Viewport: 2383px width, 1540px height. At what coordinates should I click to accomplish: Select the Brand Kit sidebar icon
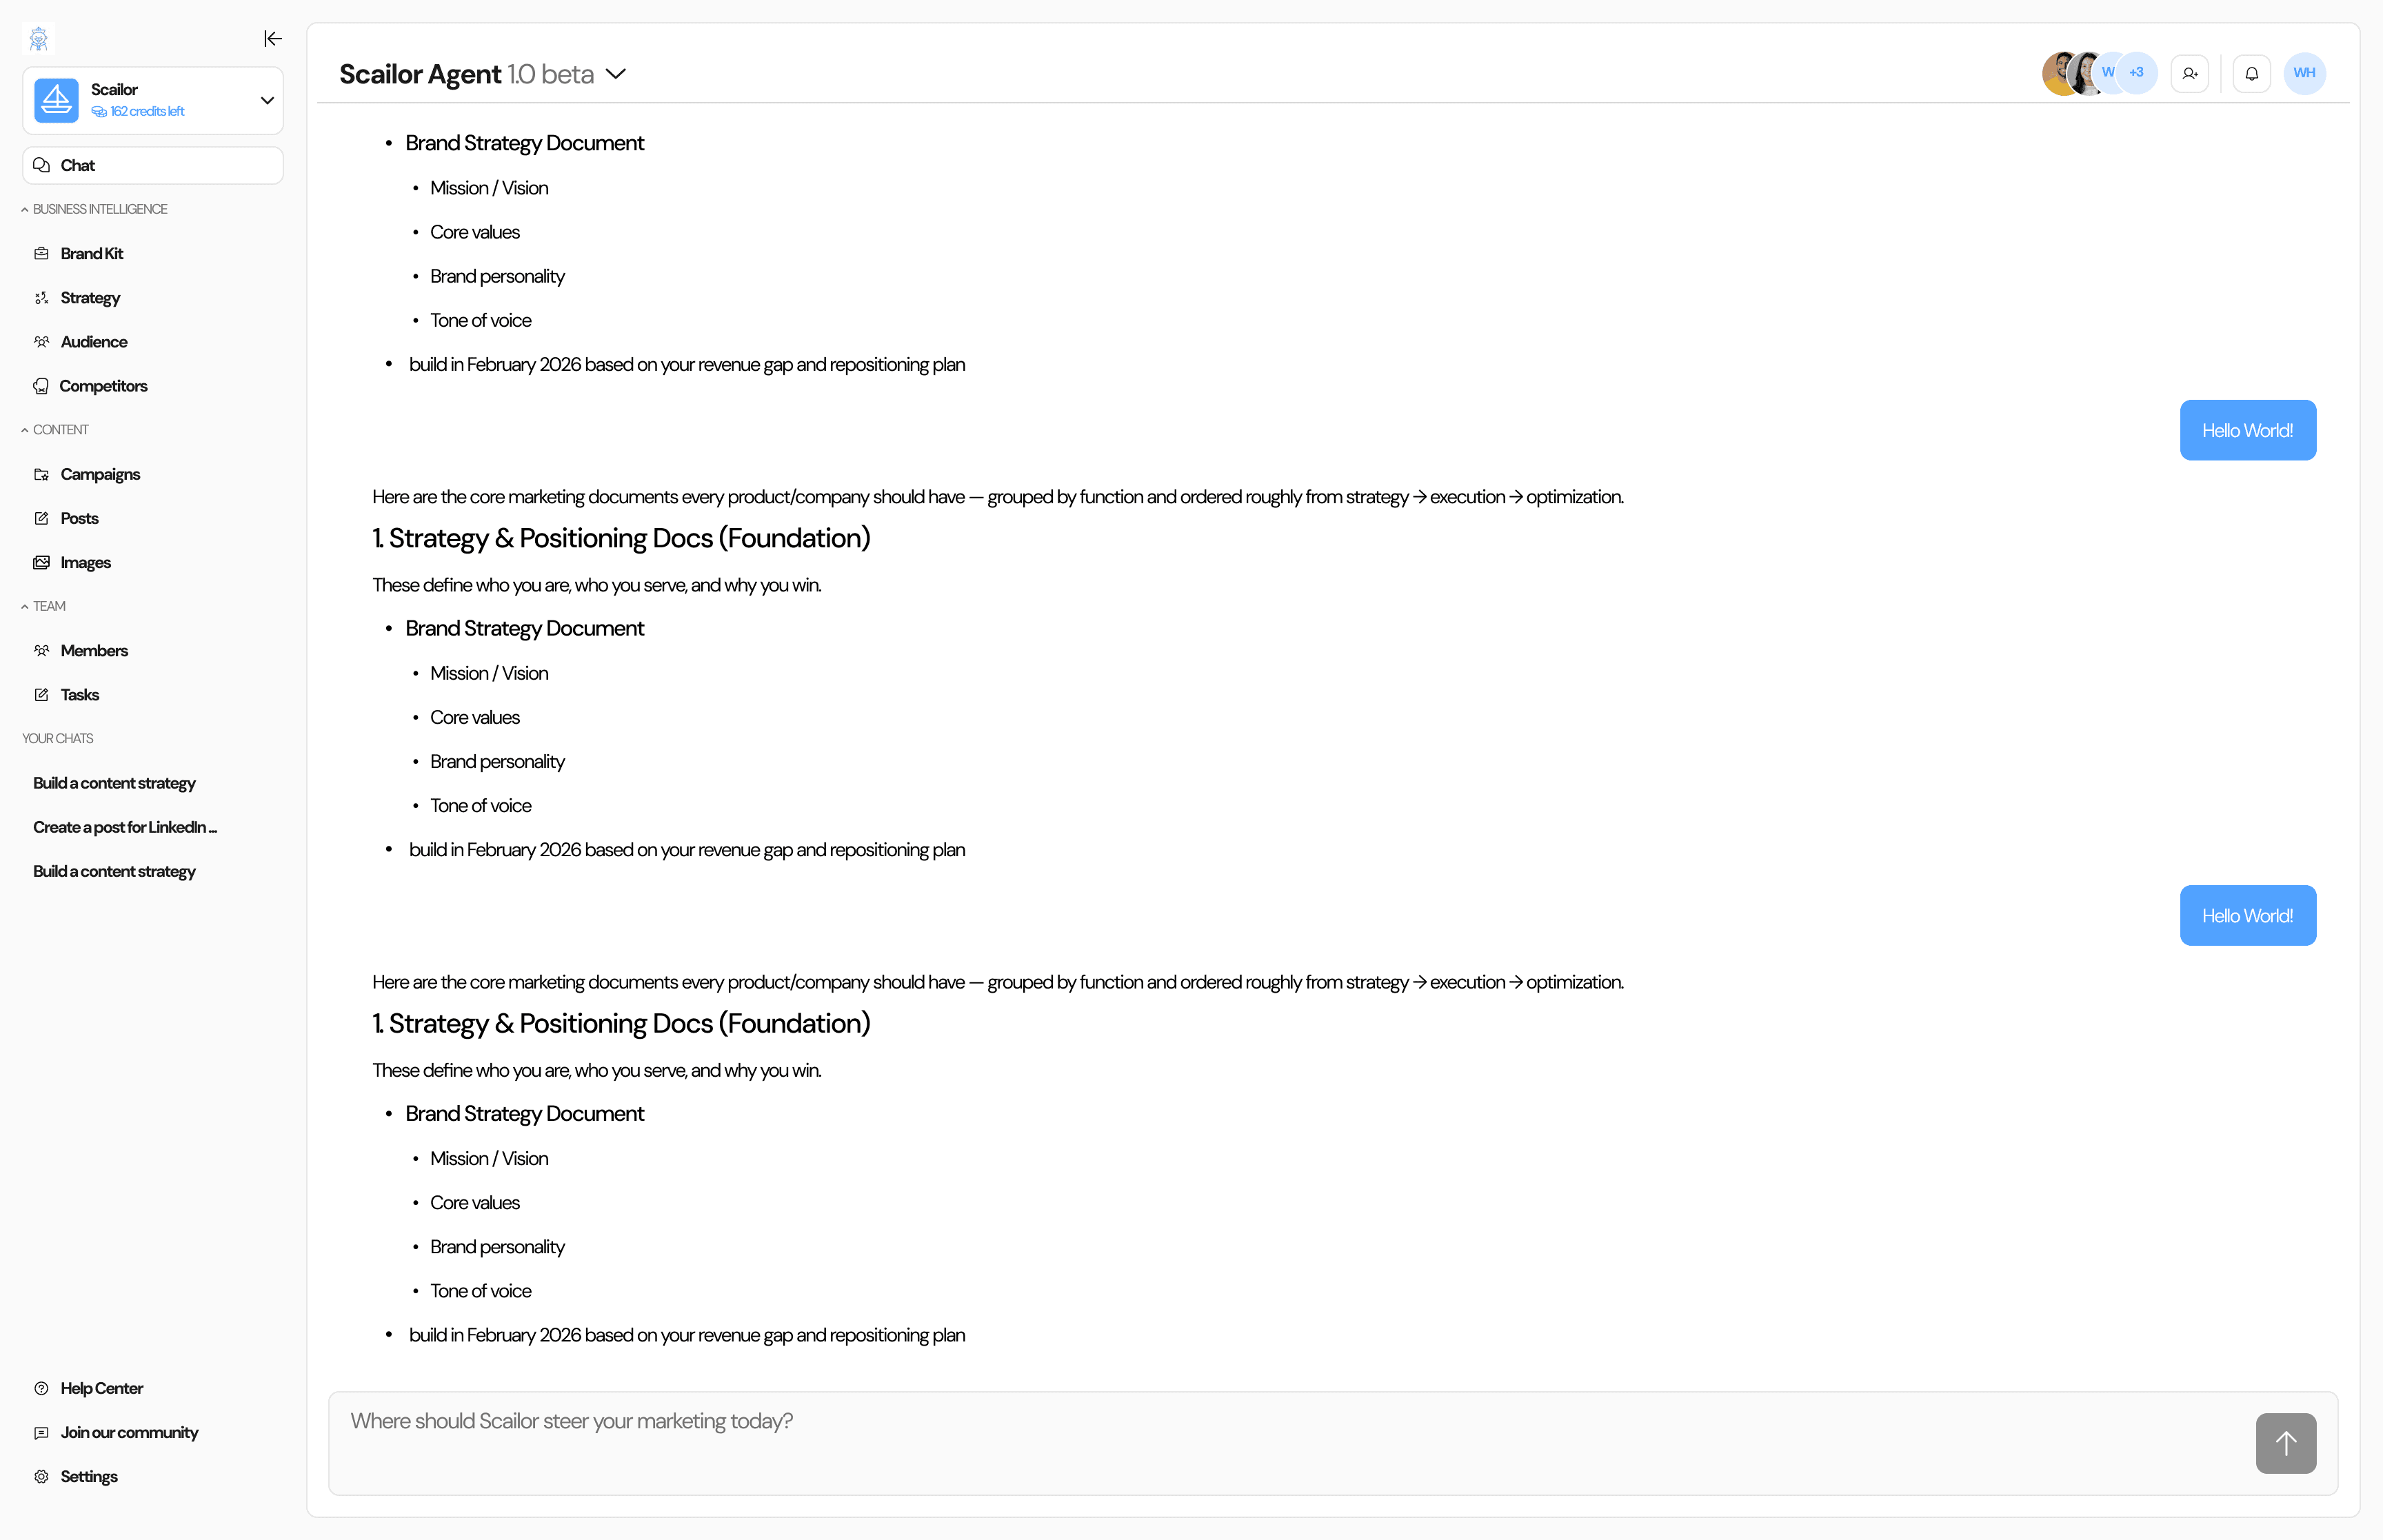coord(41,253)
